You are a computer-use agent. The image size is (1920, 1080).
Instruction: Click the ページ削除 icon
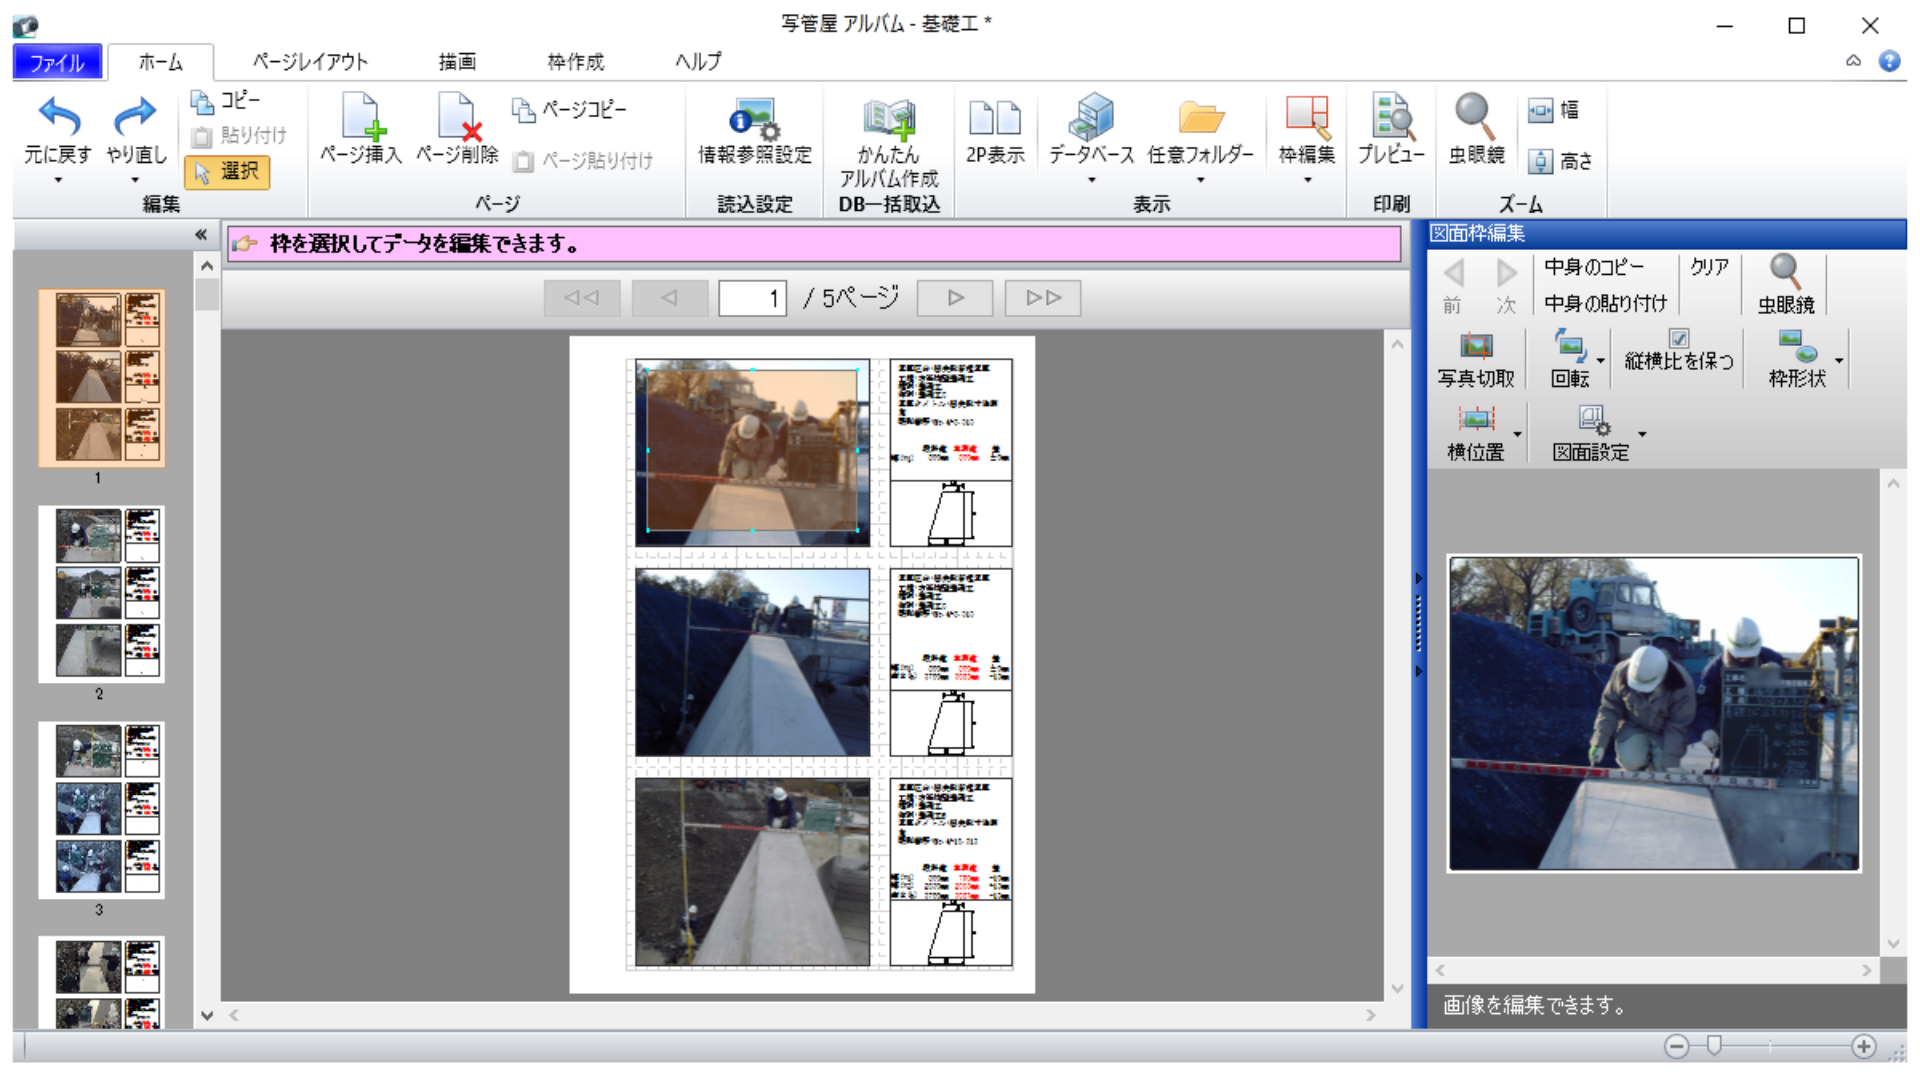pyautogui.click(x=458, y=130)
